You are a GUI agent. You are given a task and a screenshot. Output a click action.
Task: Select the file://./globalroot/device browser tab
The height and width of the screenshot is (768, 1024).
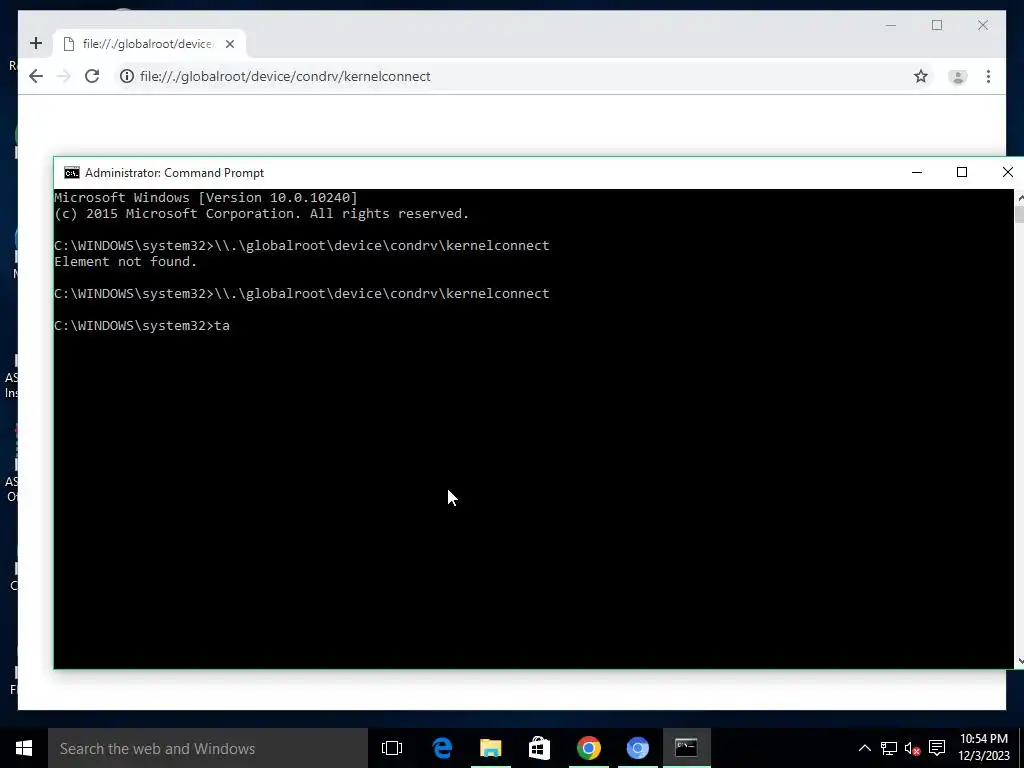[x=150, y=44]
